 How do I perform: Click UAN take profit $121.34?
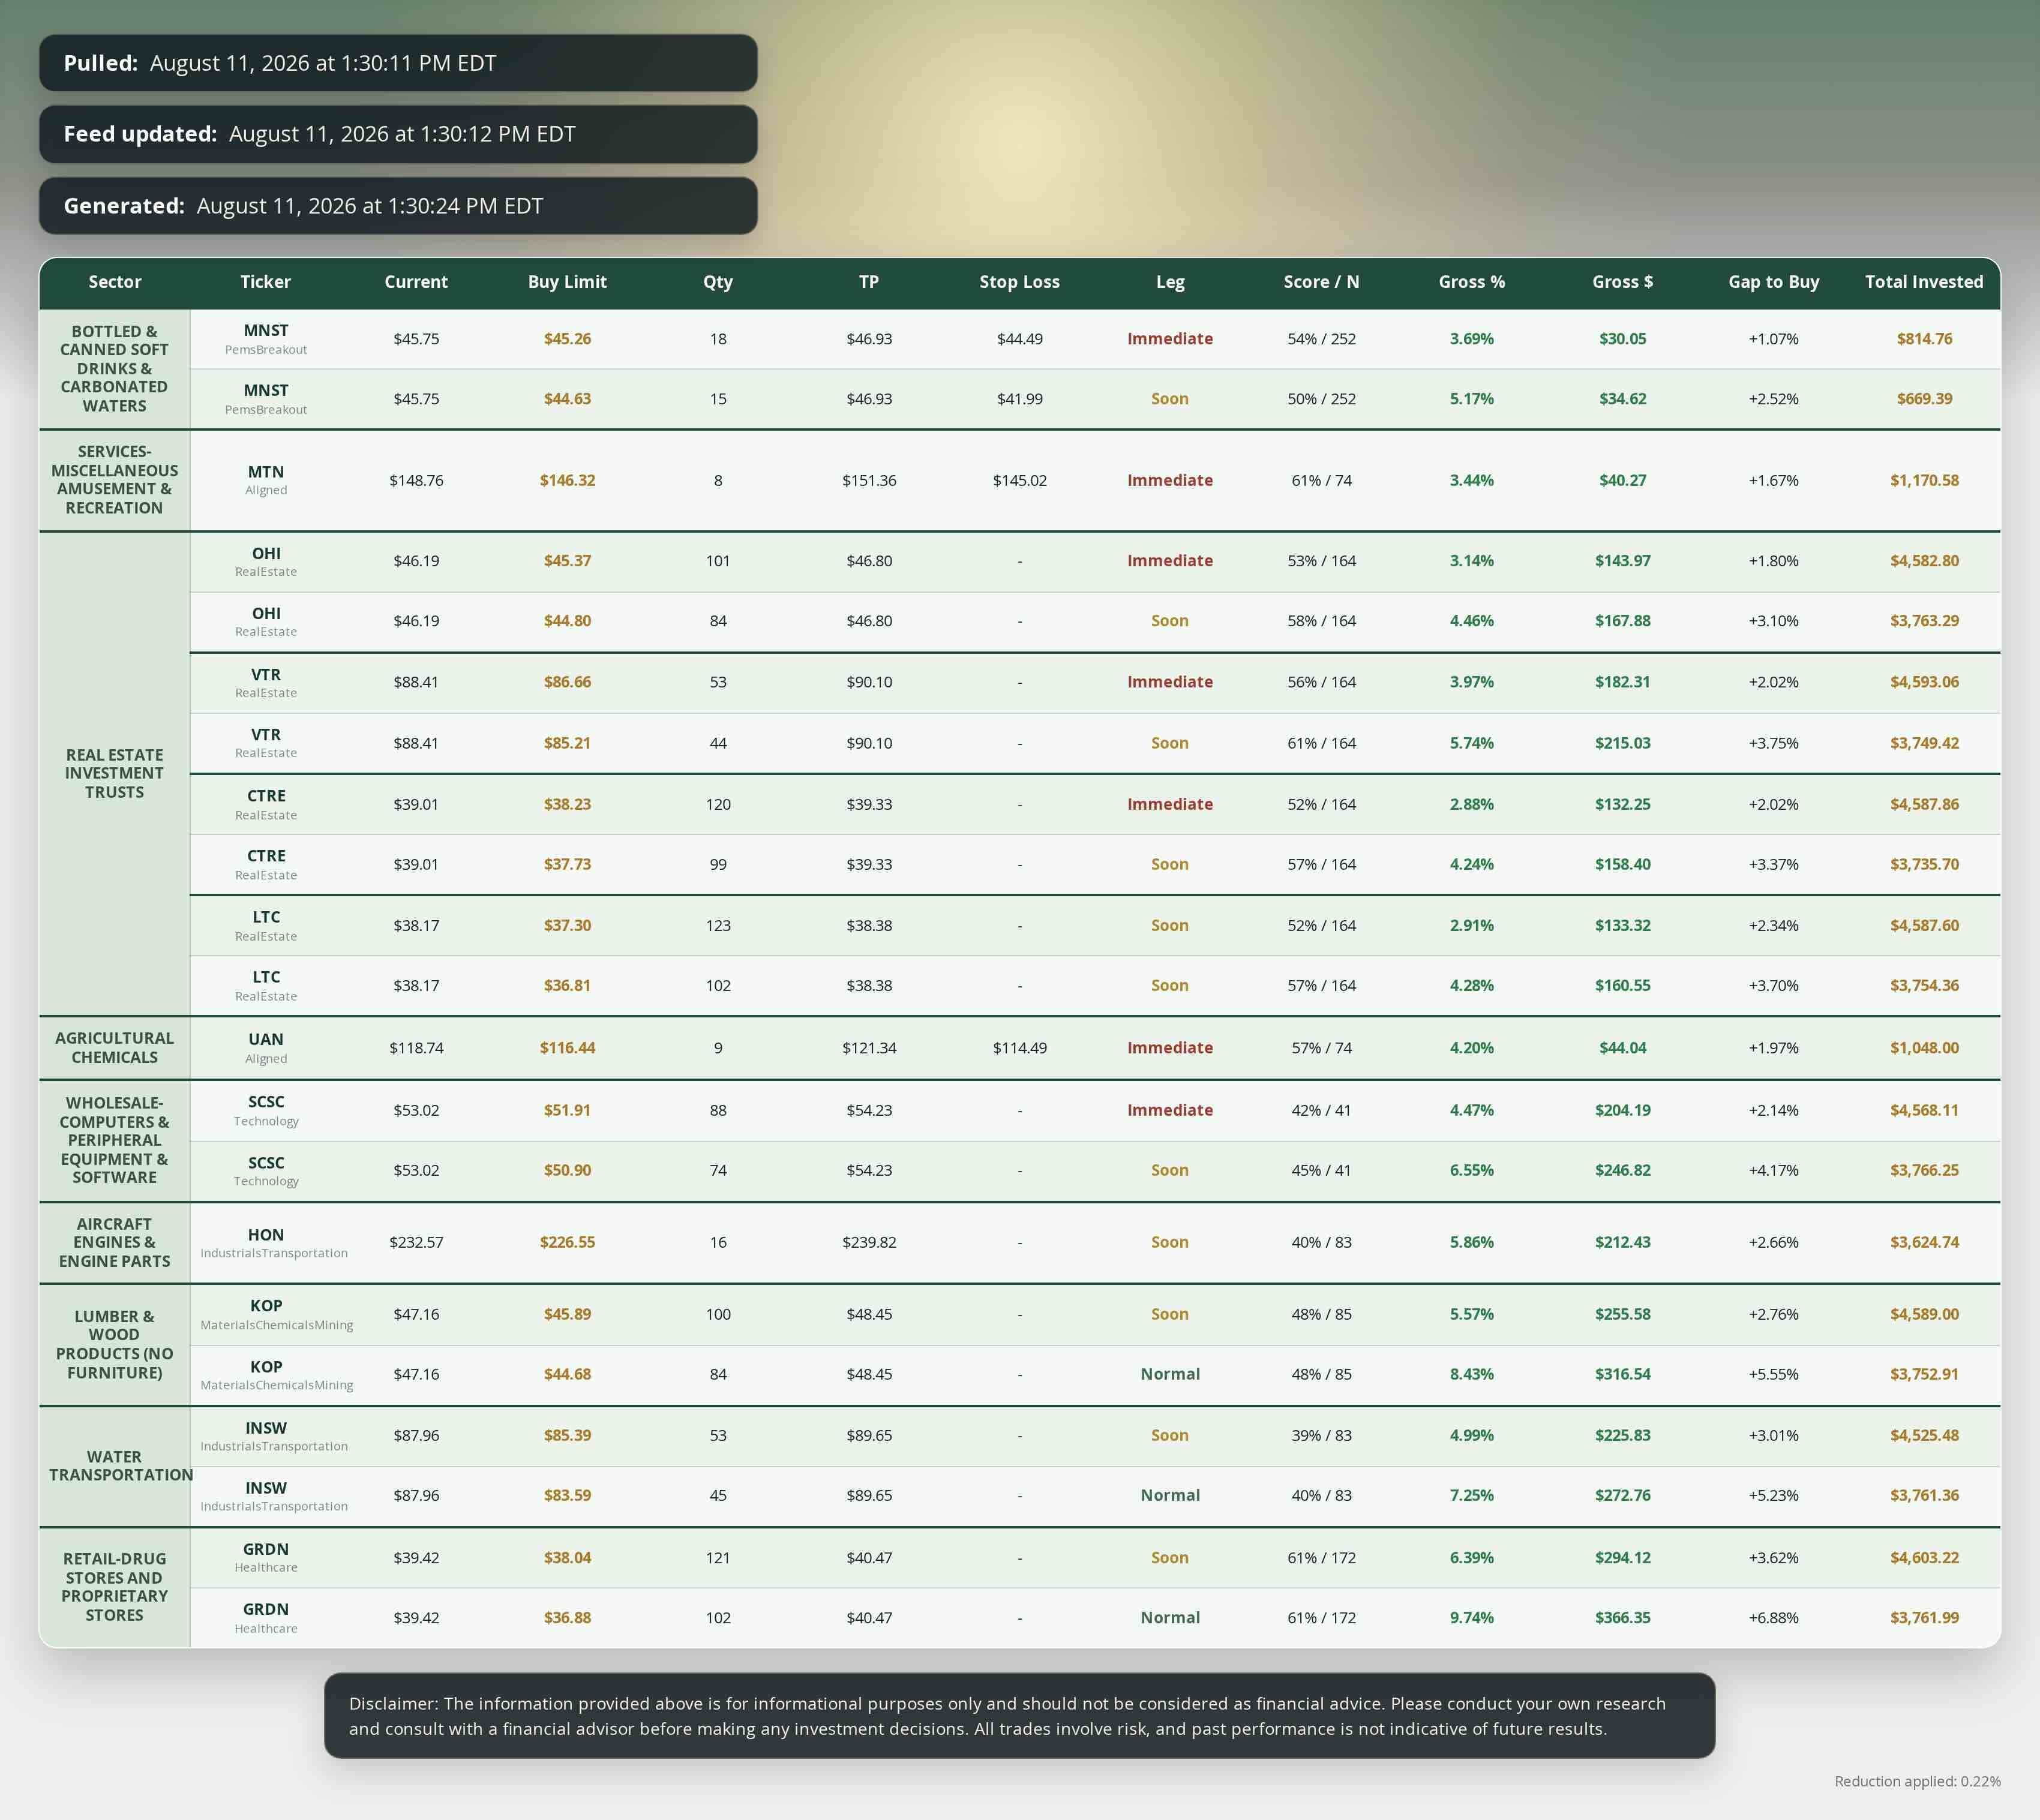pyautogui.click(x=869, y=1048)
